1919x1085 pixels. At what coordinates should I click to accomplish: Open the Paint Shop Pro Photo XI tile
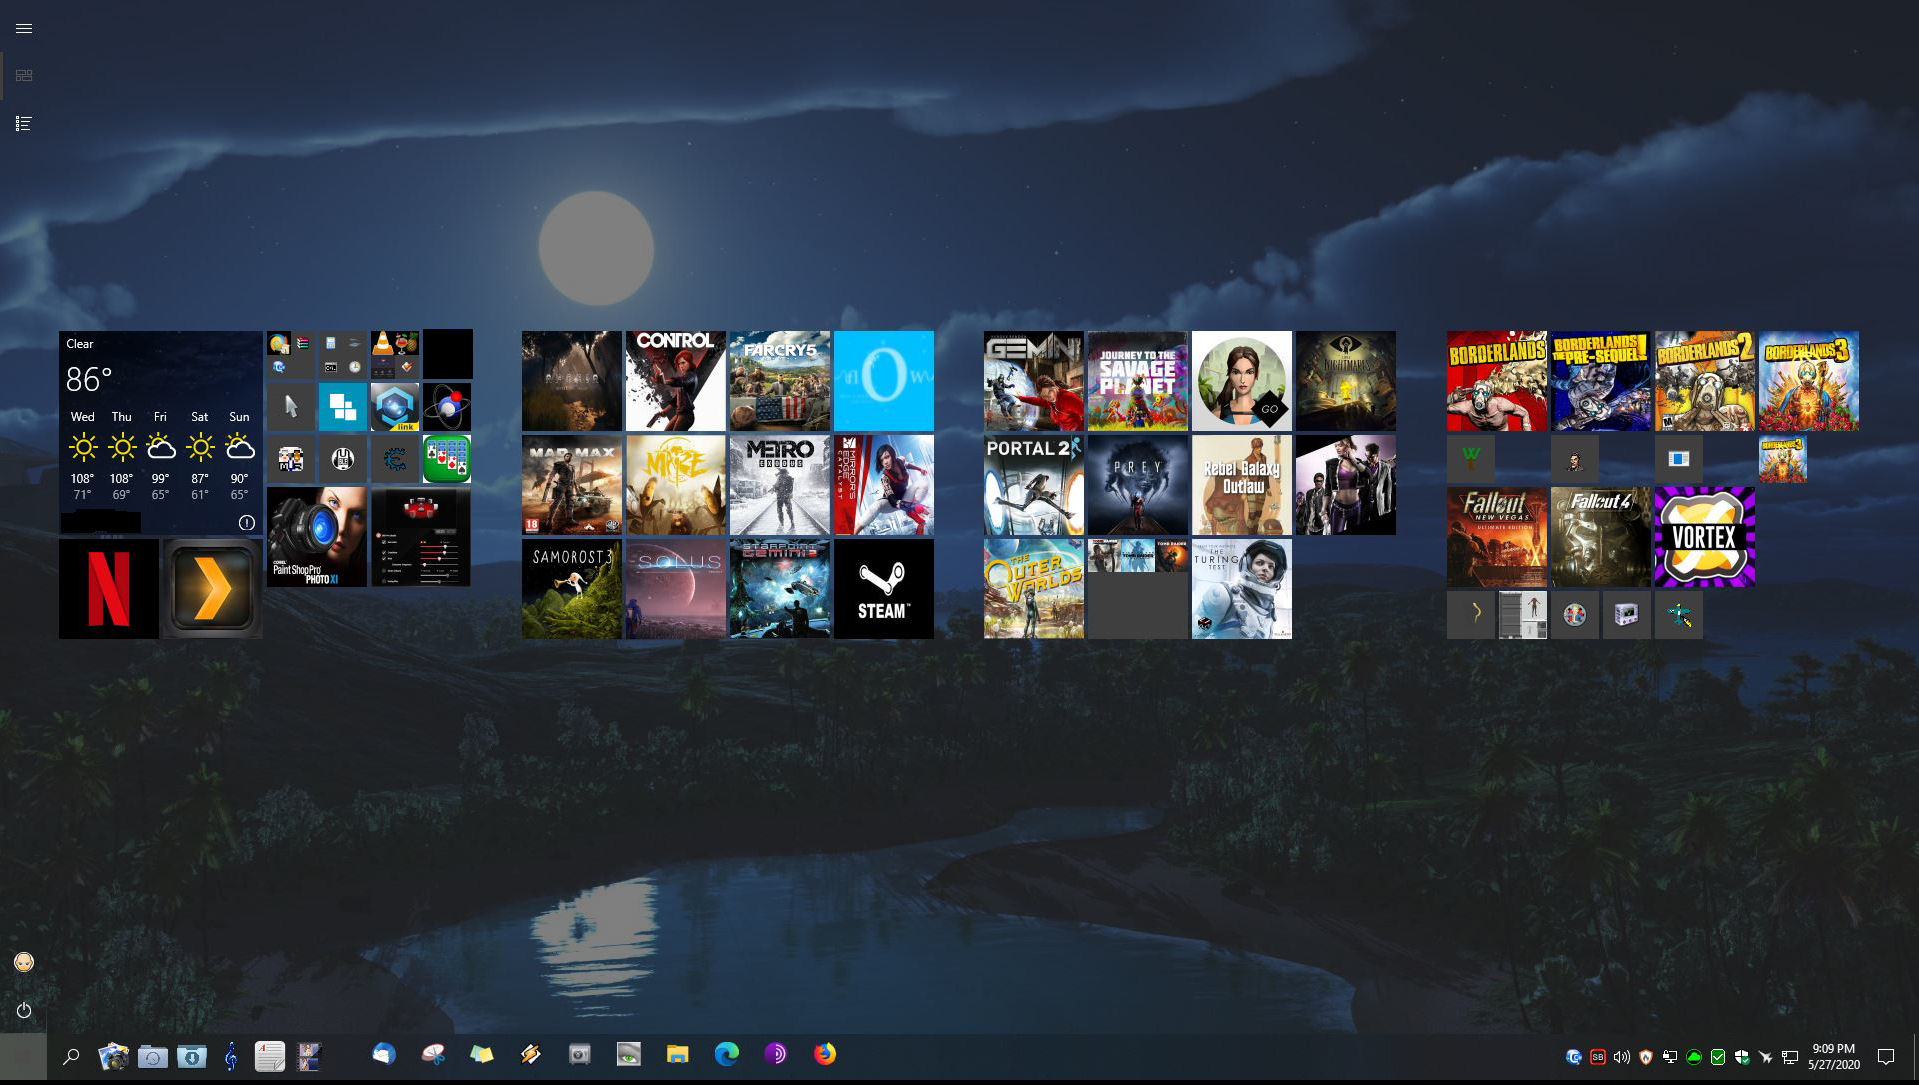click(317, 537)
